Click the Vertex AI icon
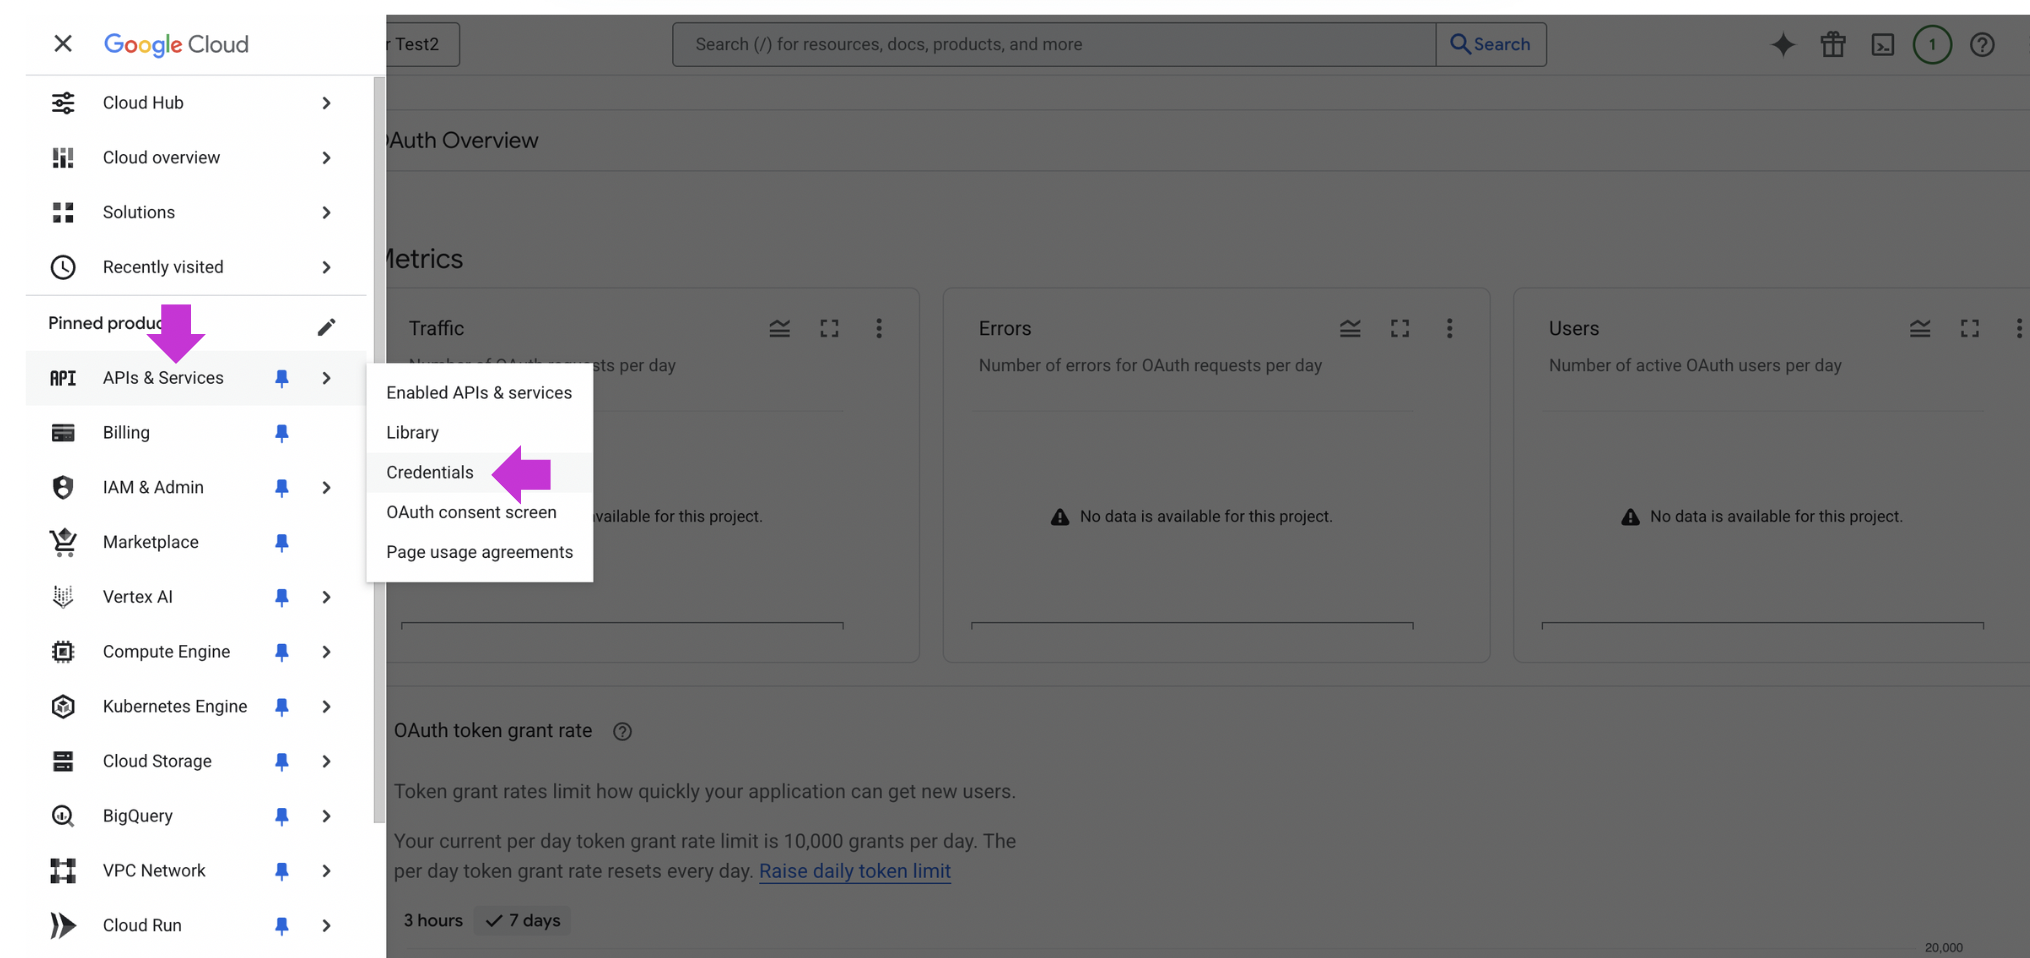 click(63, 597)
